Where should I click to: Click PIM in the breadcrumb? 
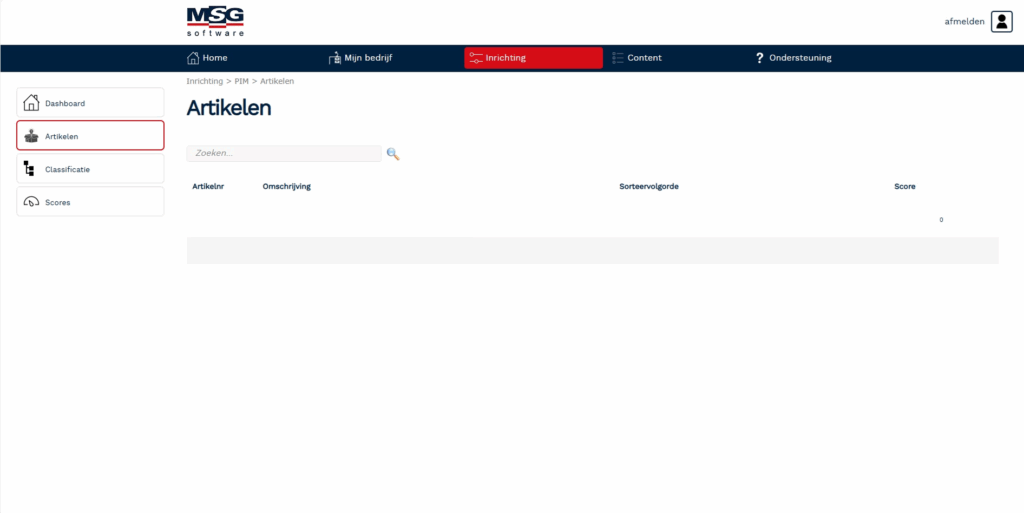click(x=241, y=81)
